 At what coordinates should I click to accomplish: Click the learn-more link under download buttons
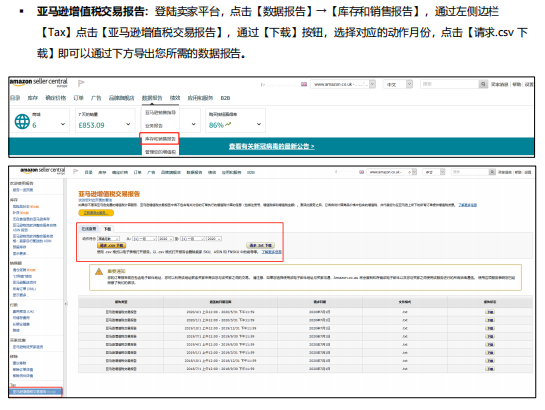click(271, 252)
